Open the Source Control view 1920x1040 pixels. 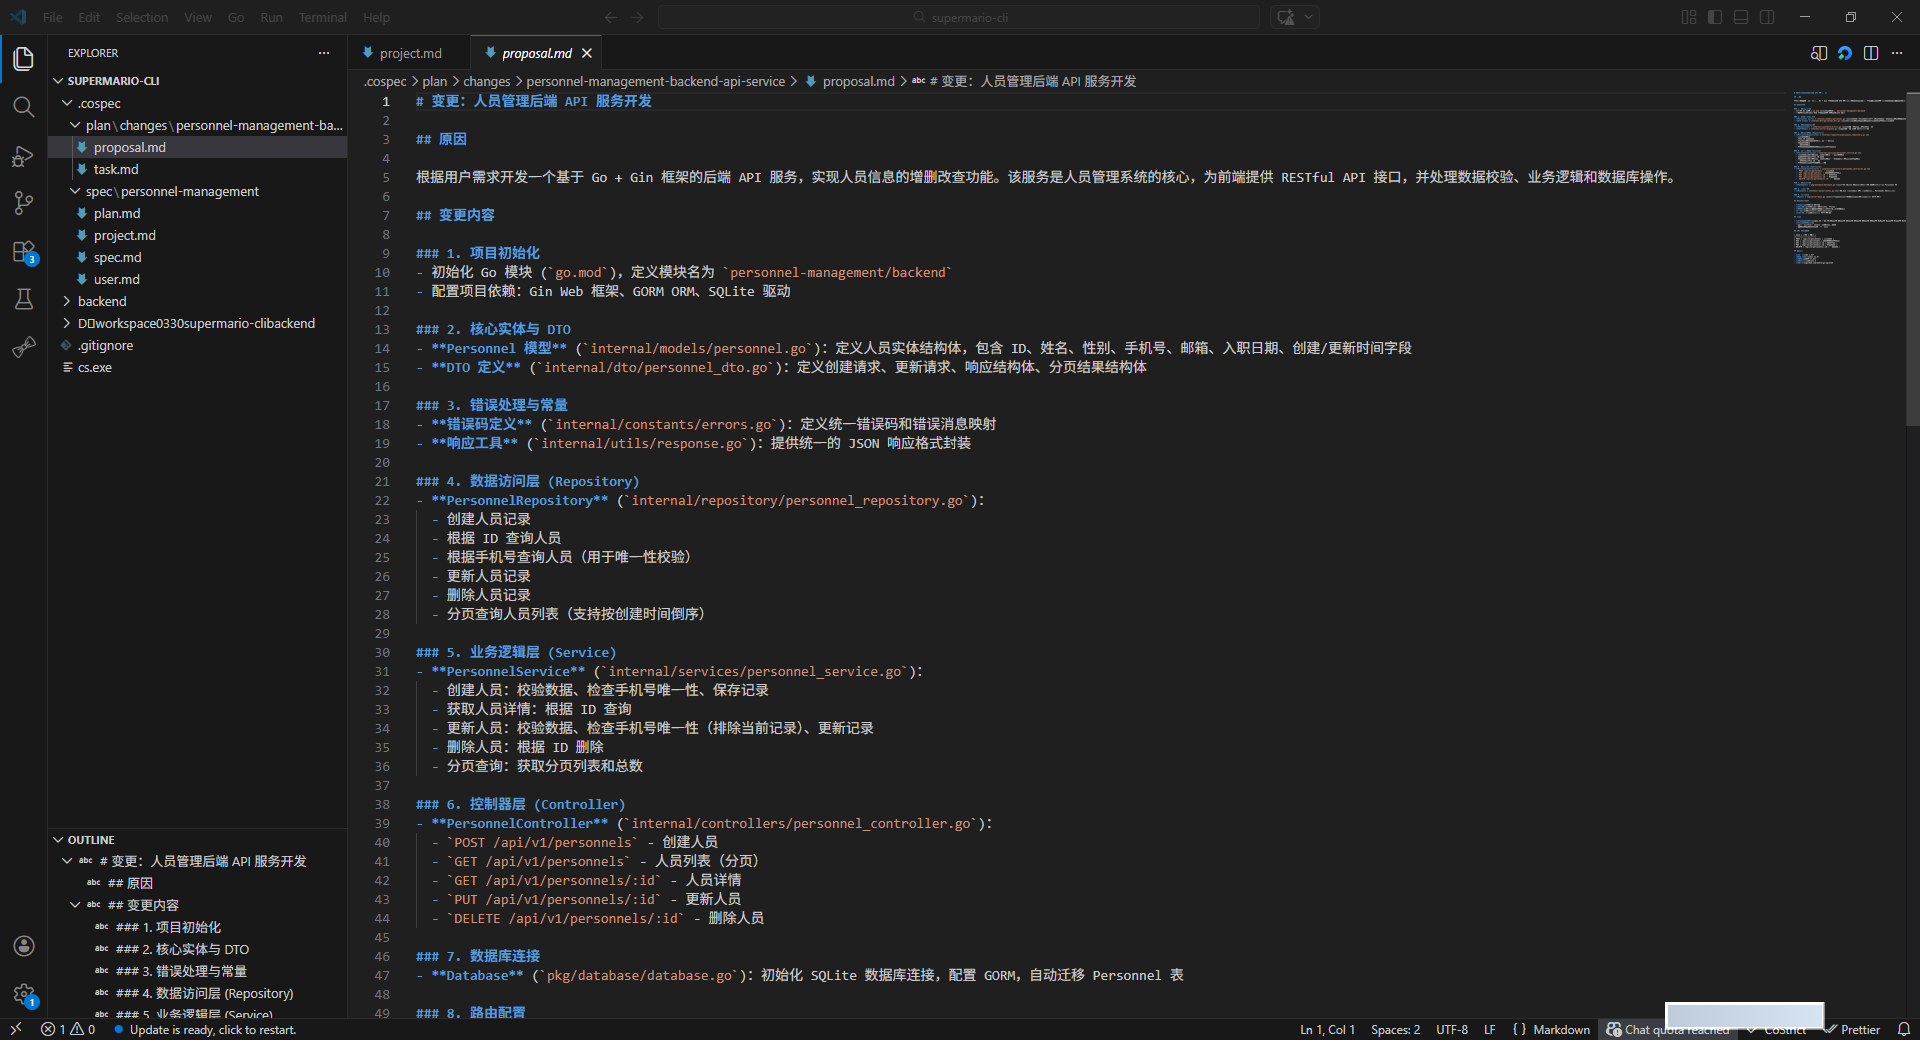click(x=24, y=203)
